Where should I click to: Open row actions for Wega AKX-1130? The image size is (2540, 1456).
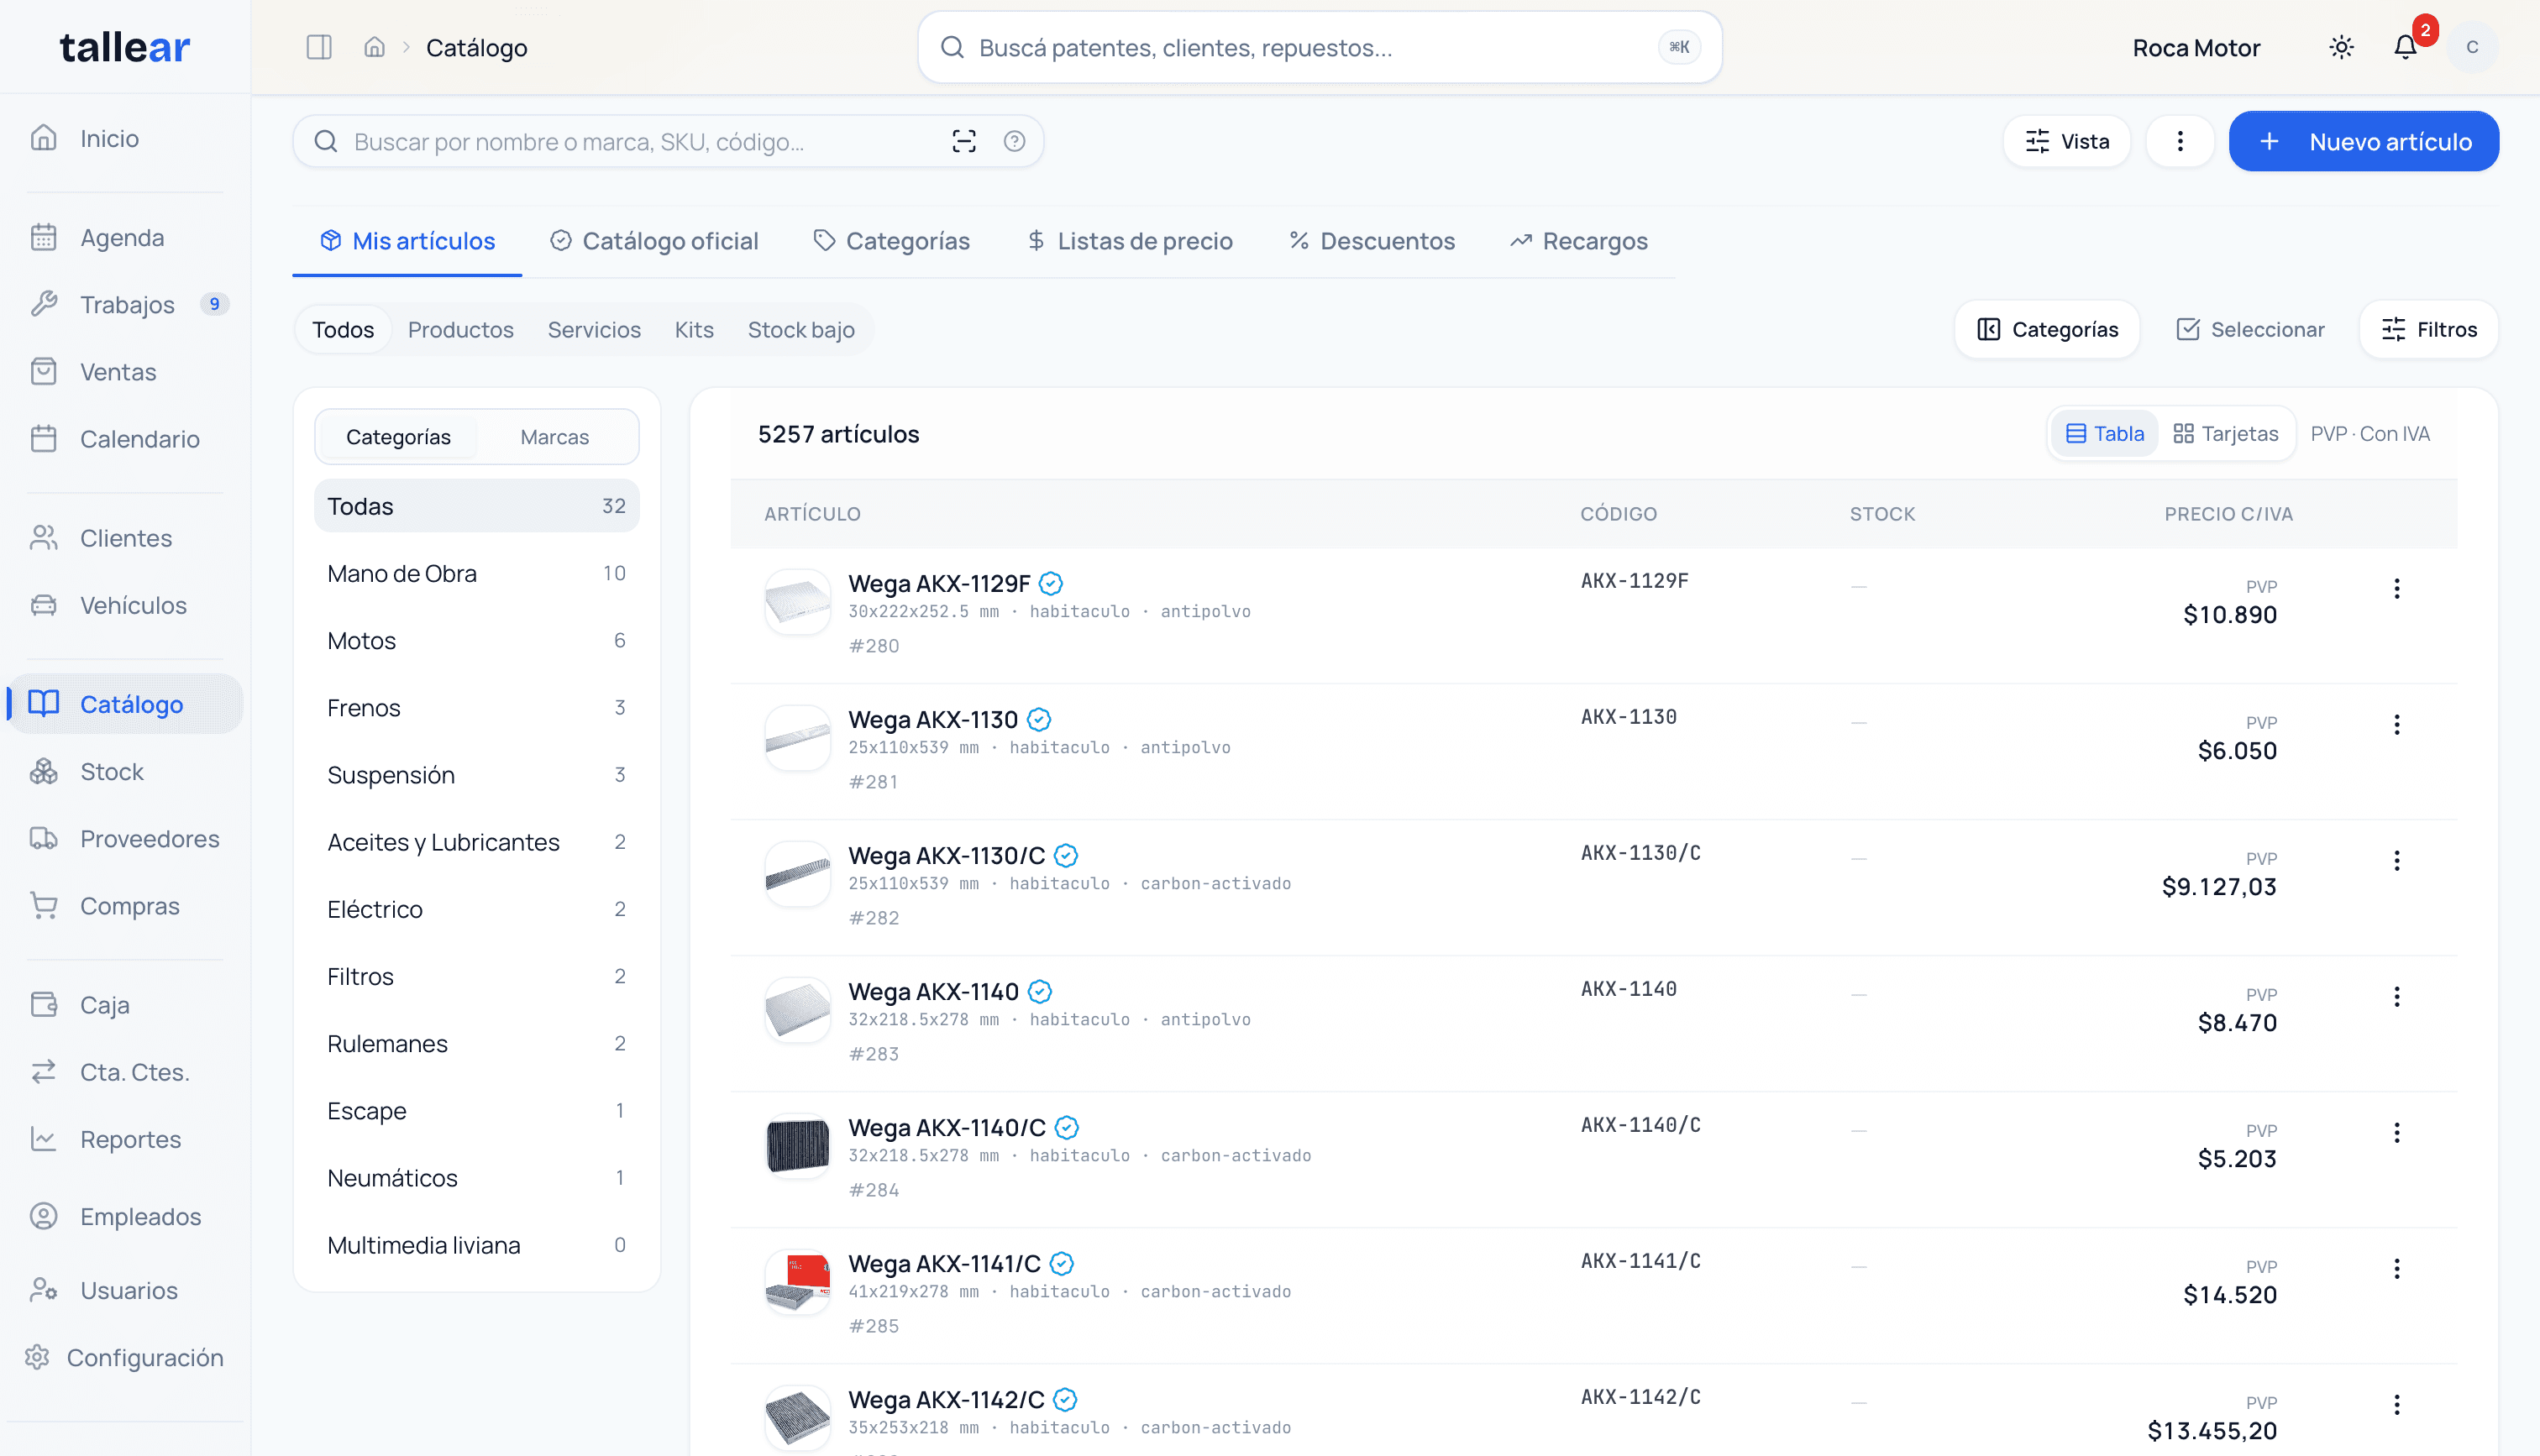coord(2397,724)
